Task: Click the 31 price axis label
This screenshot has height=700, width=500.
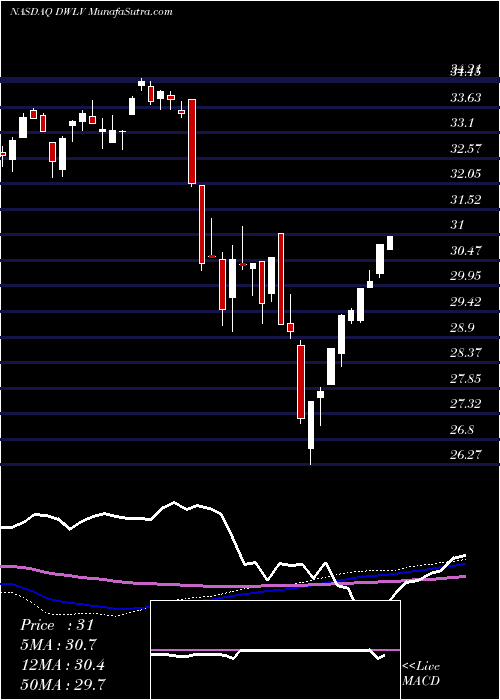Action: pos(457,225)
